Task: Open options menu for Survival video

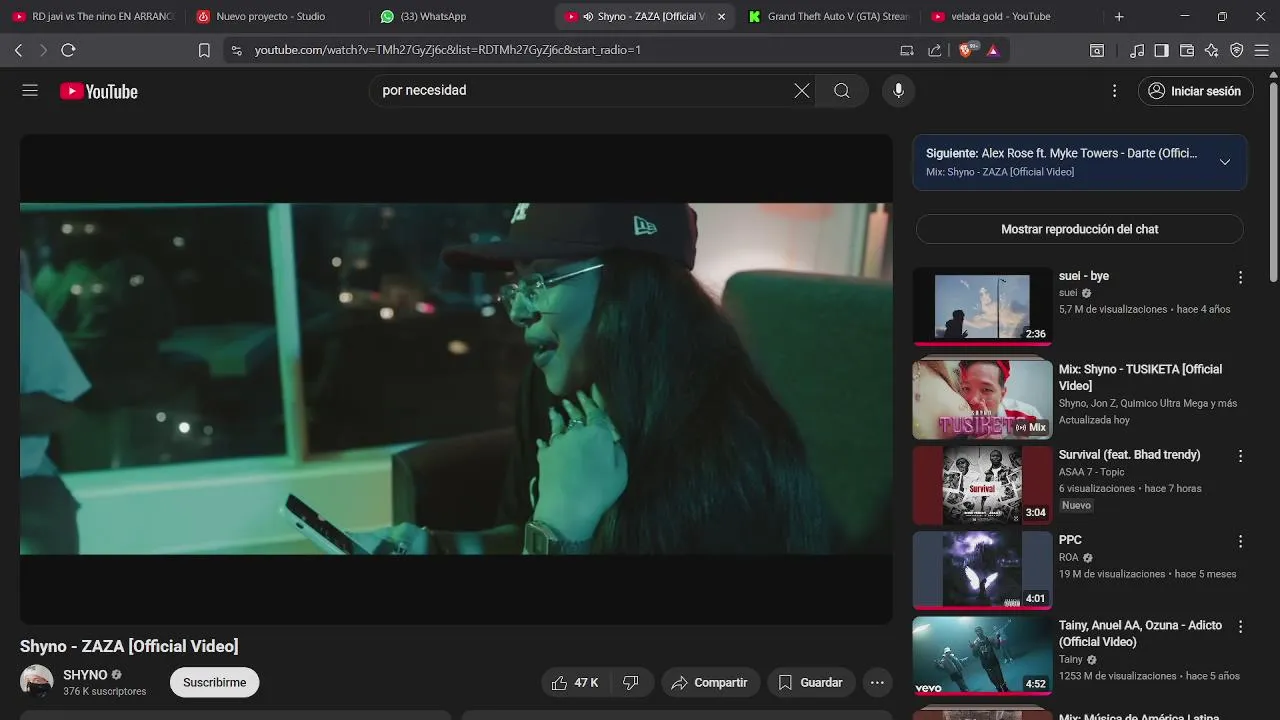Action: pyautogui.click(x=1240, y=456)
